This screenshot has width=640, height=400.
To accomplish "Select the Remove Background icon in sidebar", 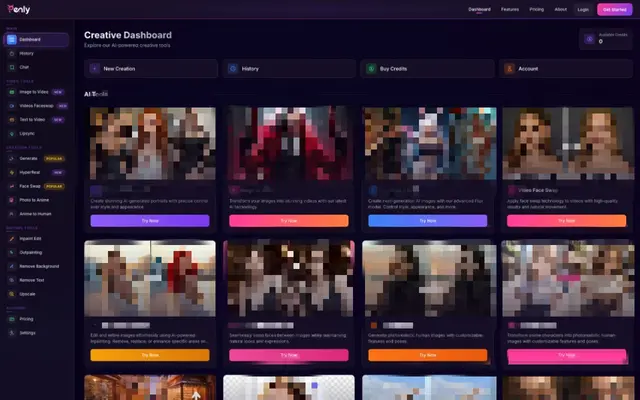I will coord(11,266).
